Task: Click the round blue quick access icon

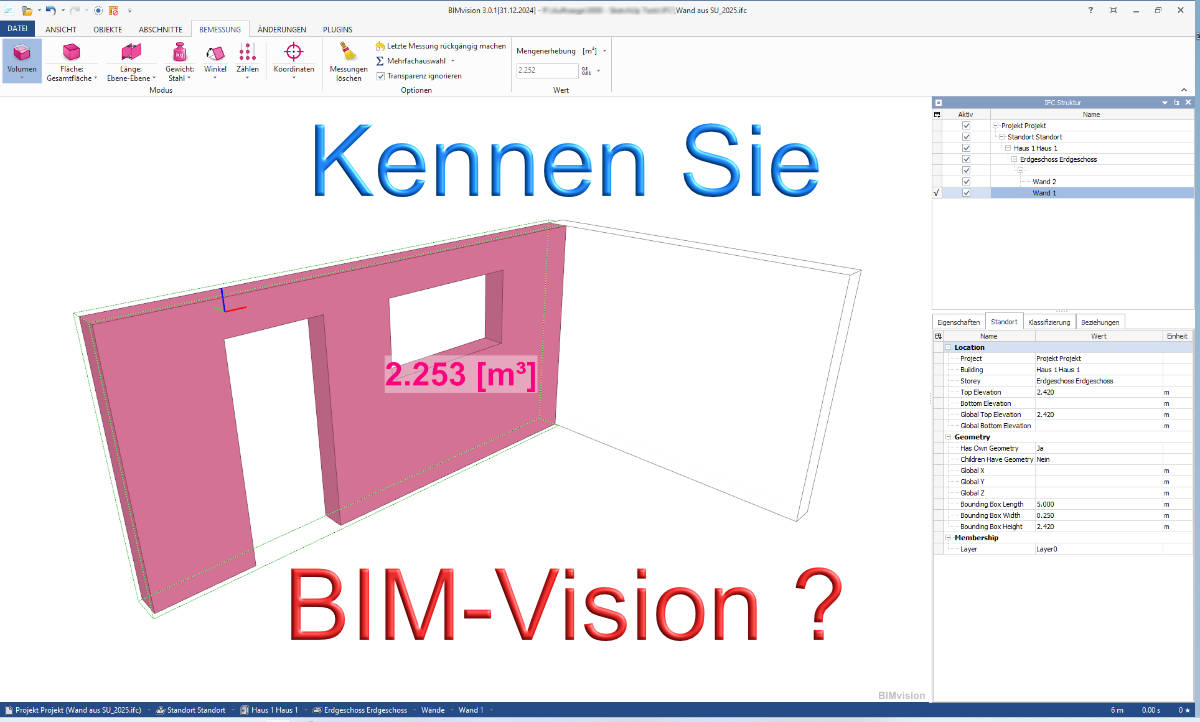Action: pos(98,10)
